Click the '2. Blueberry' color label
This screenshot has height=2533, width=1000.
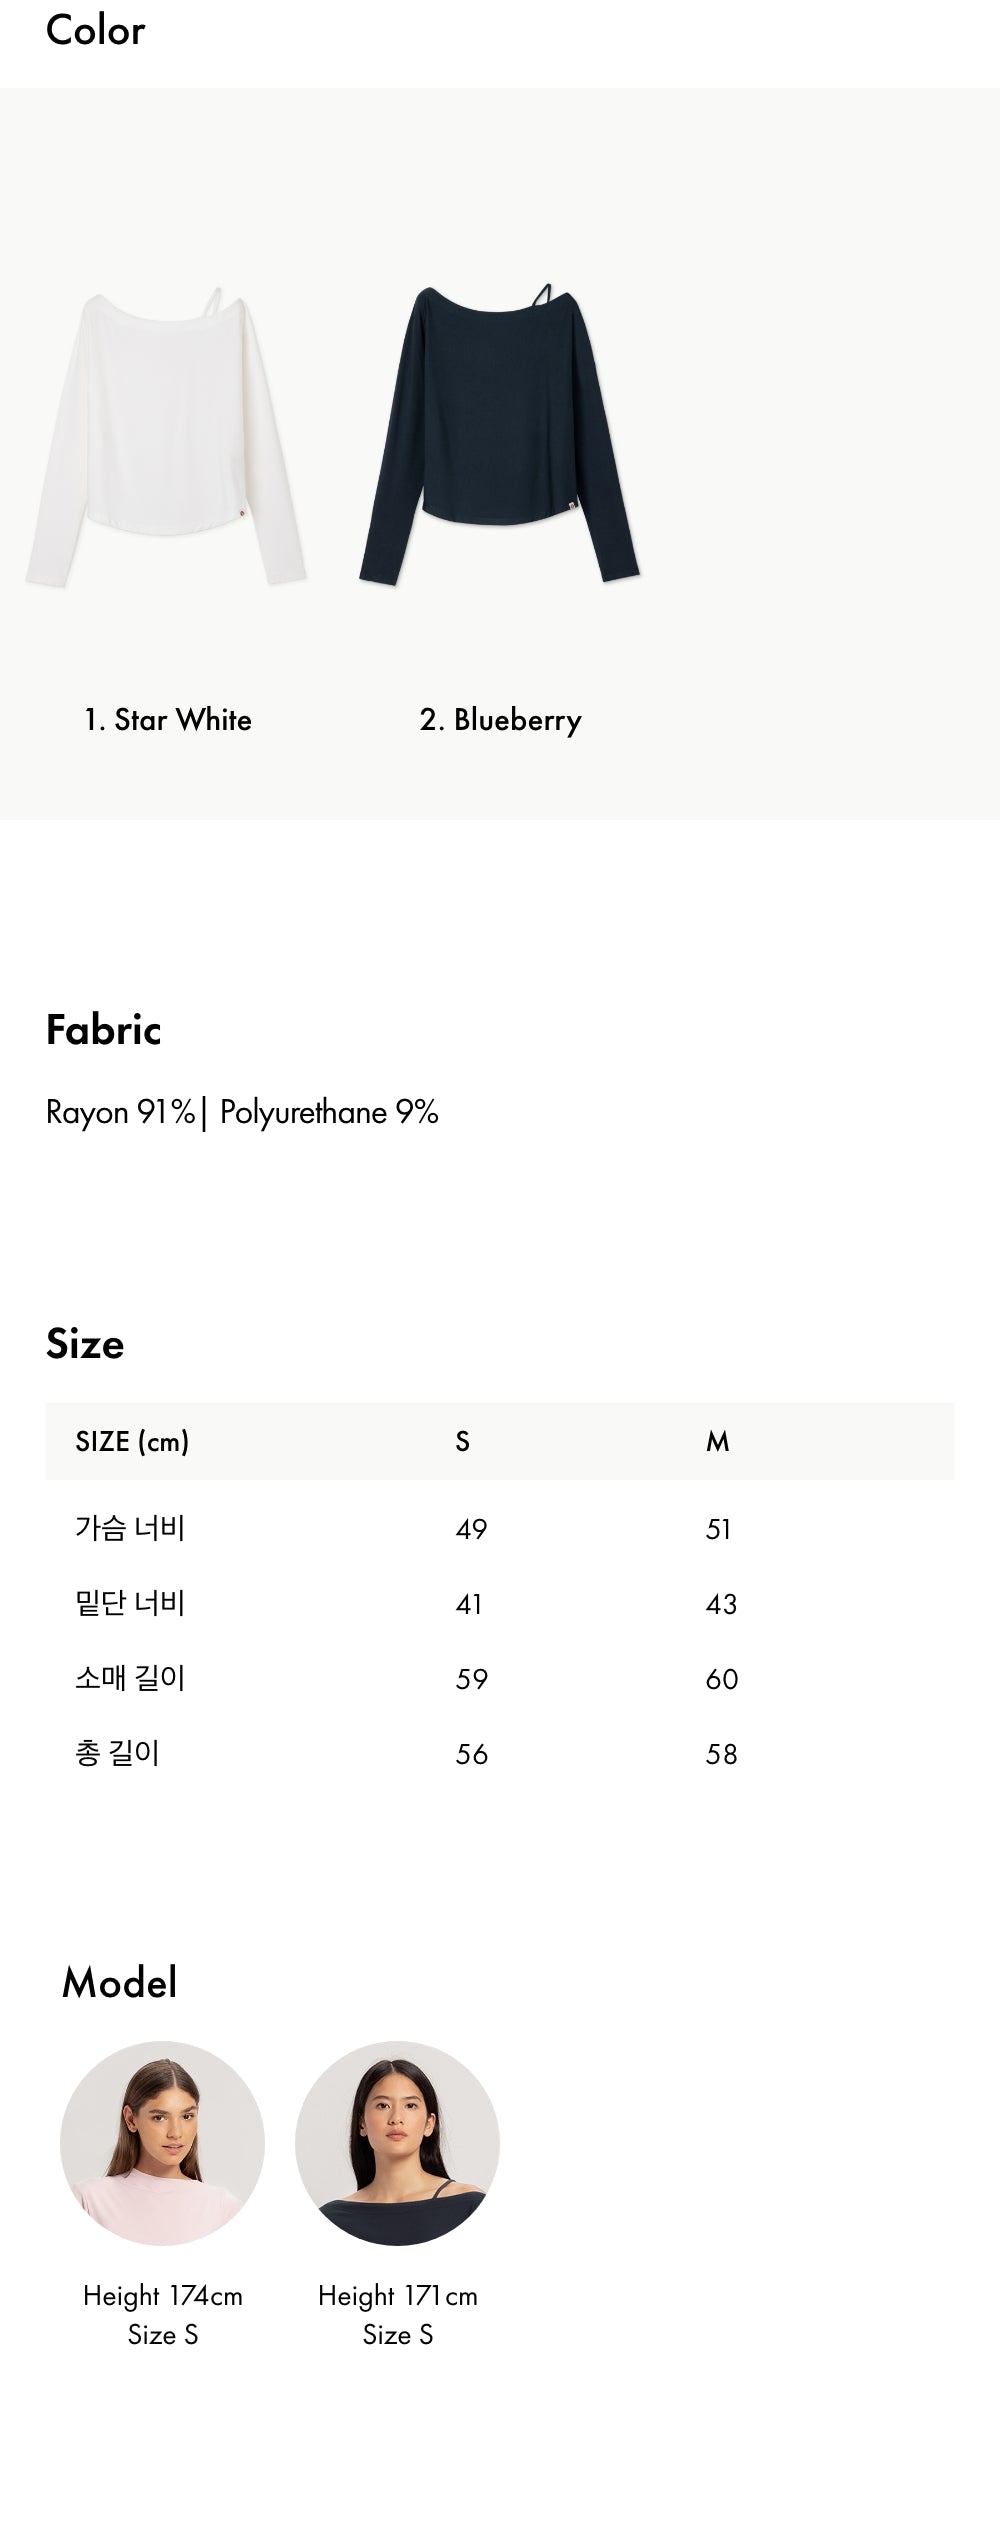pyautogui.click(x=500, y=721)
